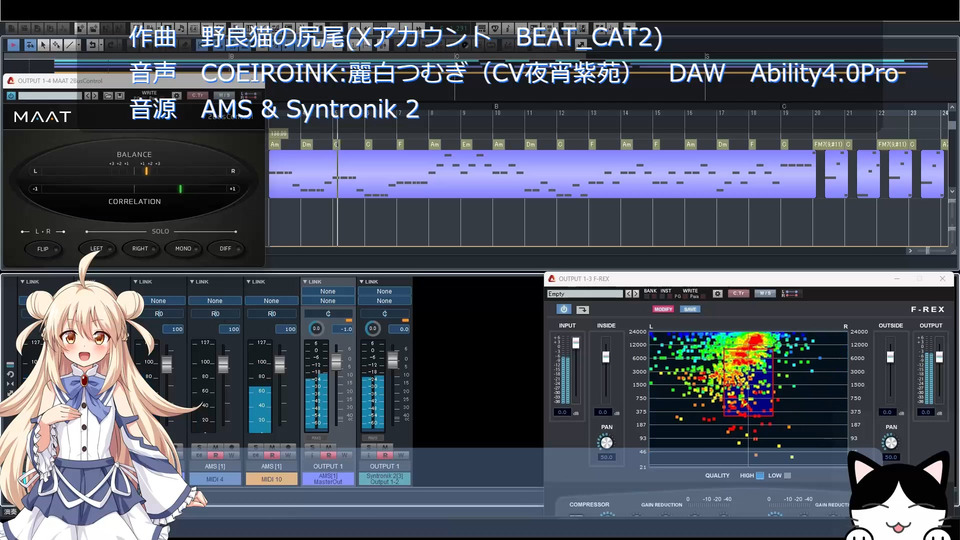
Task: Click the R0 pan field on MIDI 10 channel
Action: pos(272,313)
